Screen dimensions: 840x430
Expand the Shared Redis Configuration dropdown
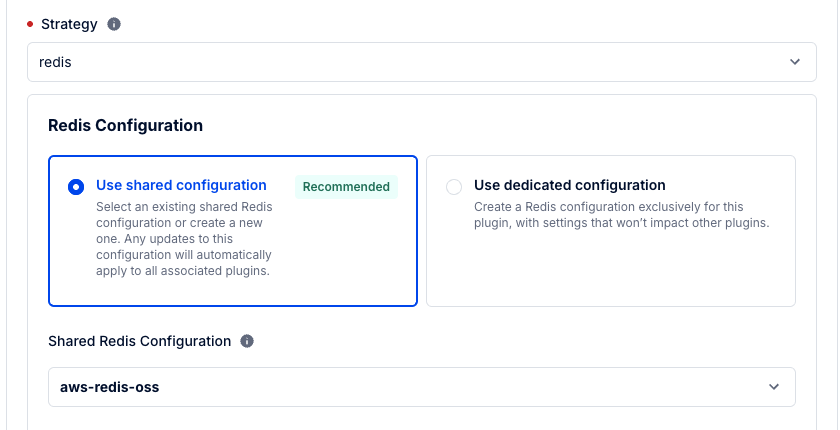point(421,387)
